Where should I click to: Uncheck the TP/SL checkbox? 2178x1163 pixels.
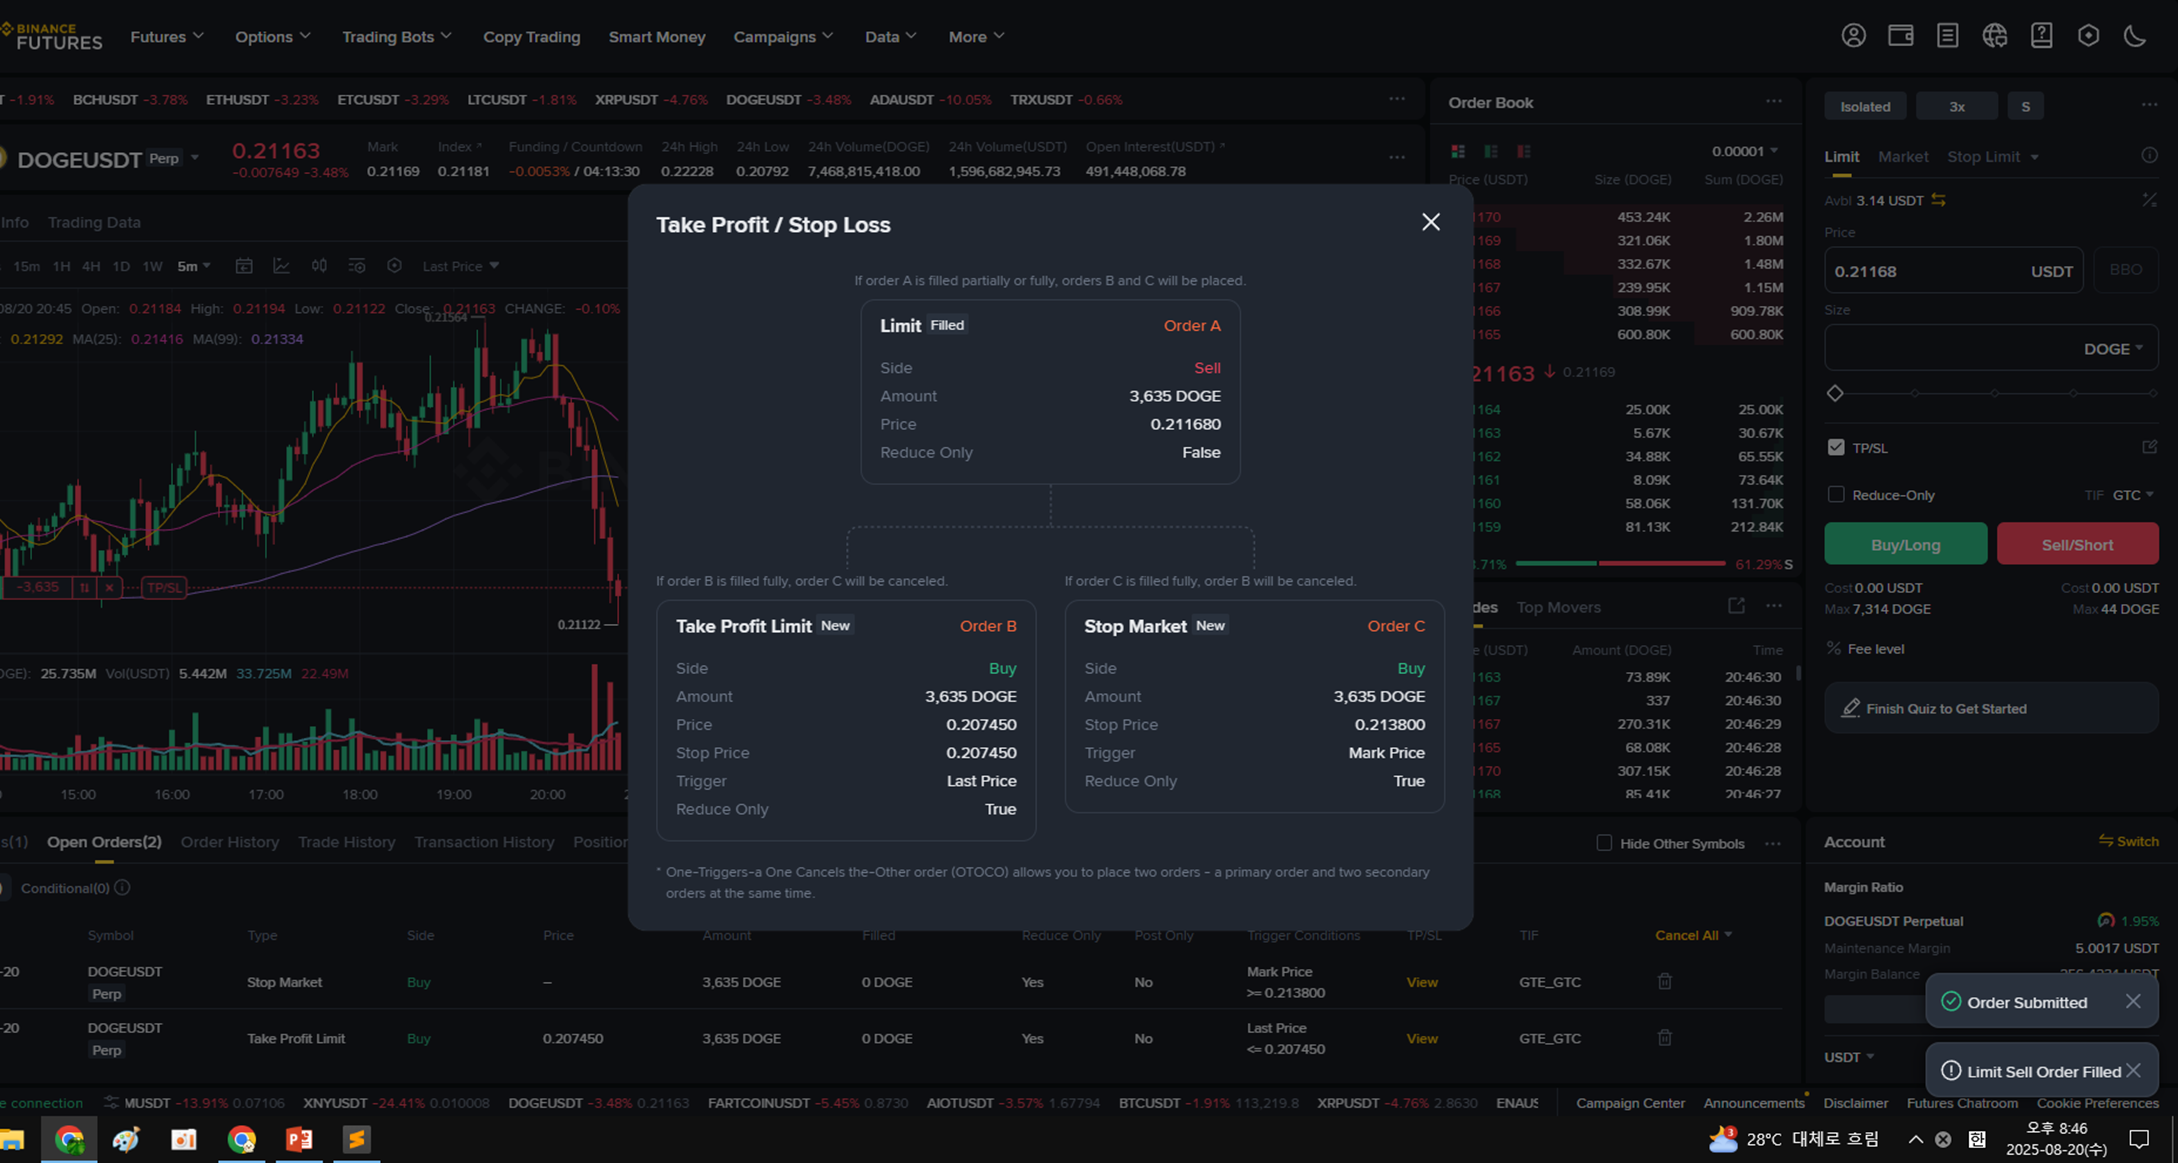[1836, 447]
